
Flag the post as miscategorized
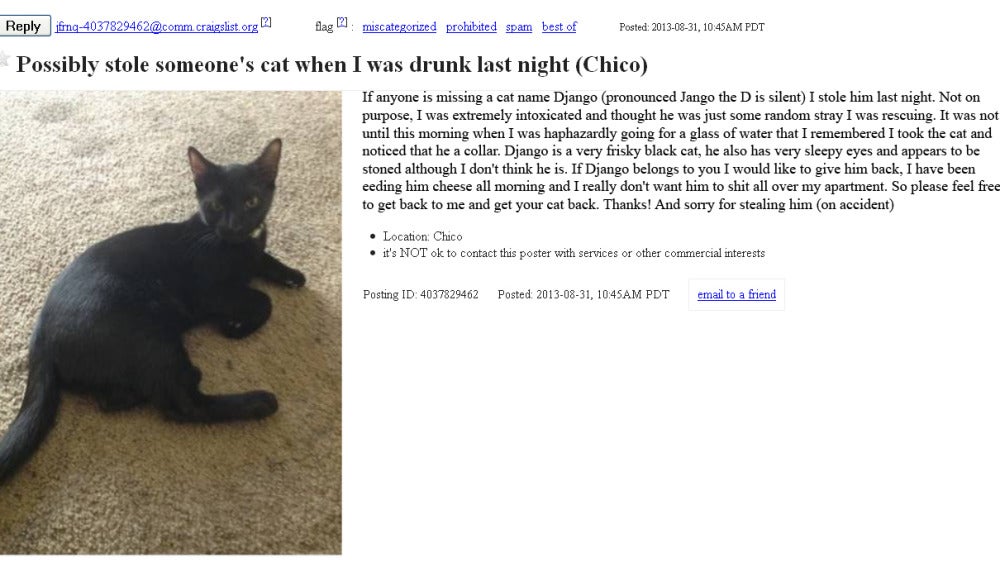[x=399, y=27]
